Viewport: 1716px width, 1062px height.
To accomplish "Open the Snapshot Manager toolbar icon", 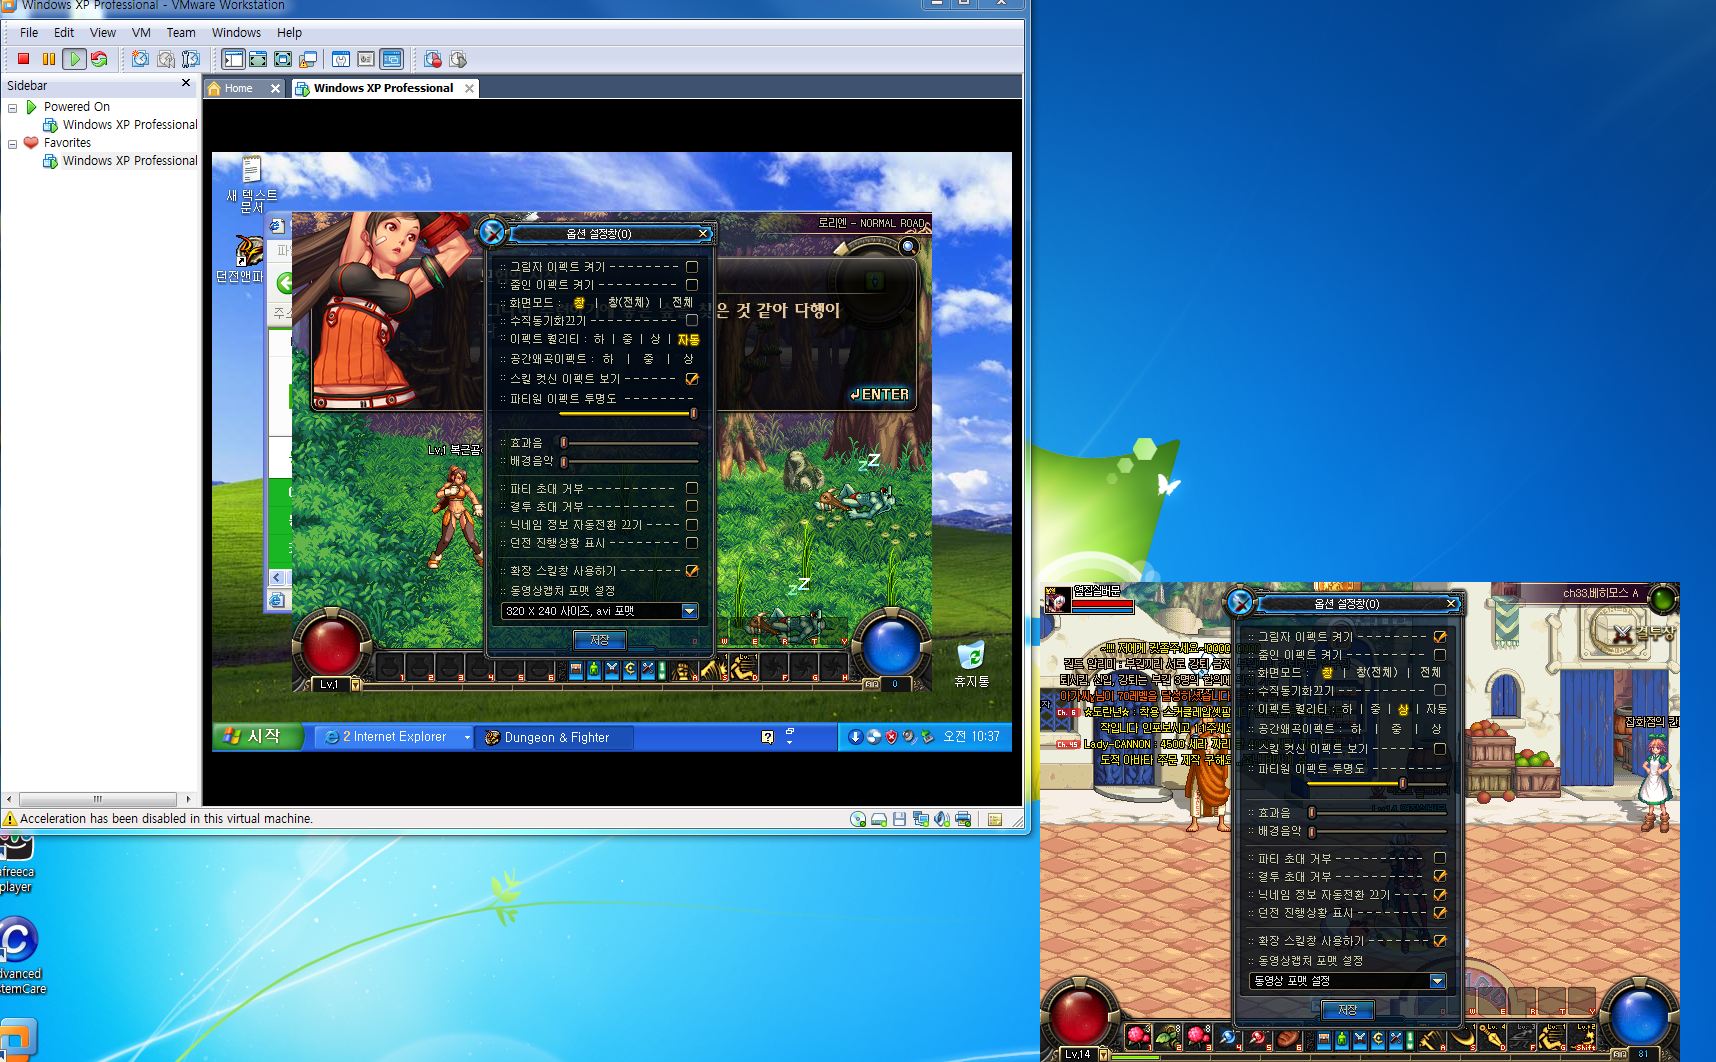I will pyautogui.click(x=191, y=59).
